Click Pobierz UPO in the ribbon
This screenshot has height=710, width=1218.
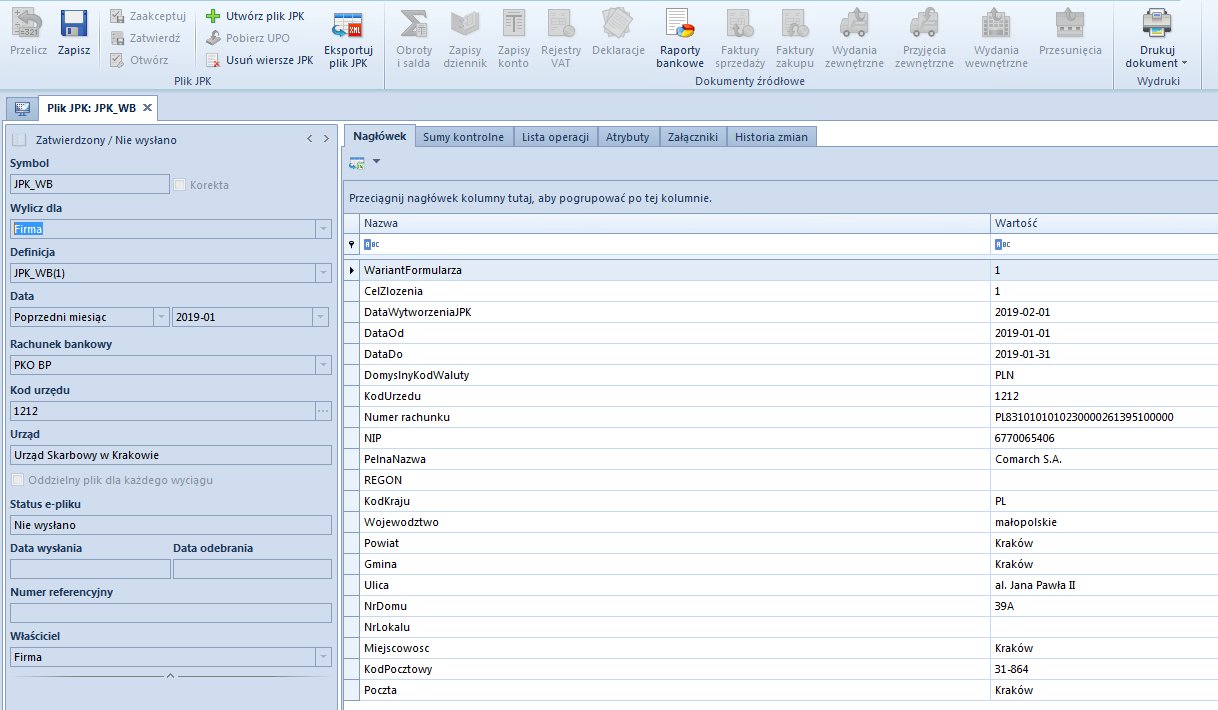click(x=247, y=38)
